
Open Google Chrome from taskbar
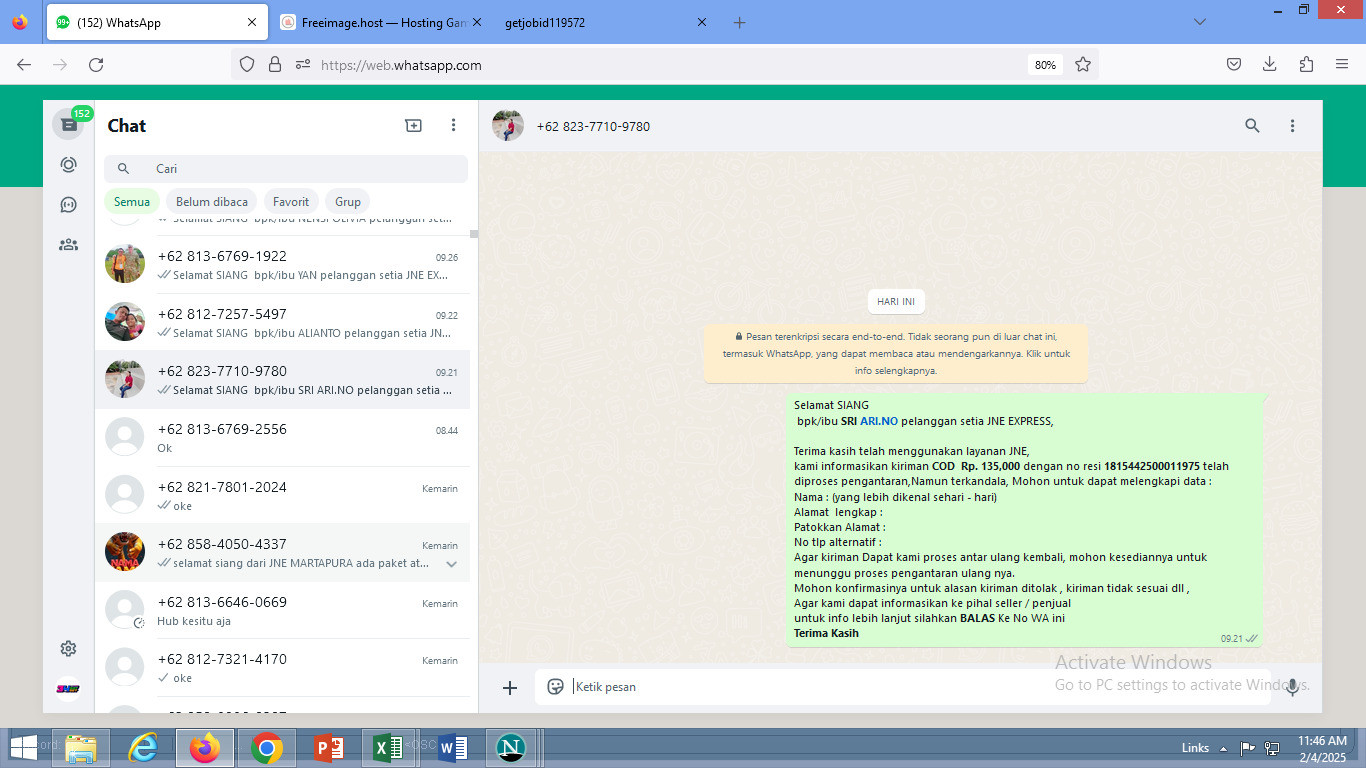[x=266, y=748]
